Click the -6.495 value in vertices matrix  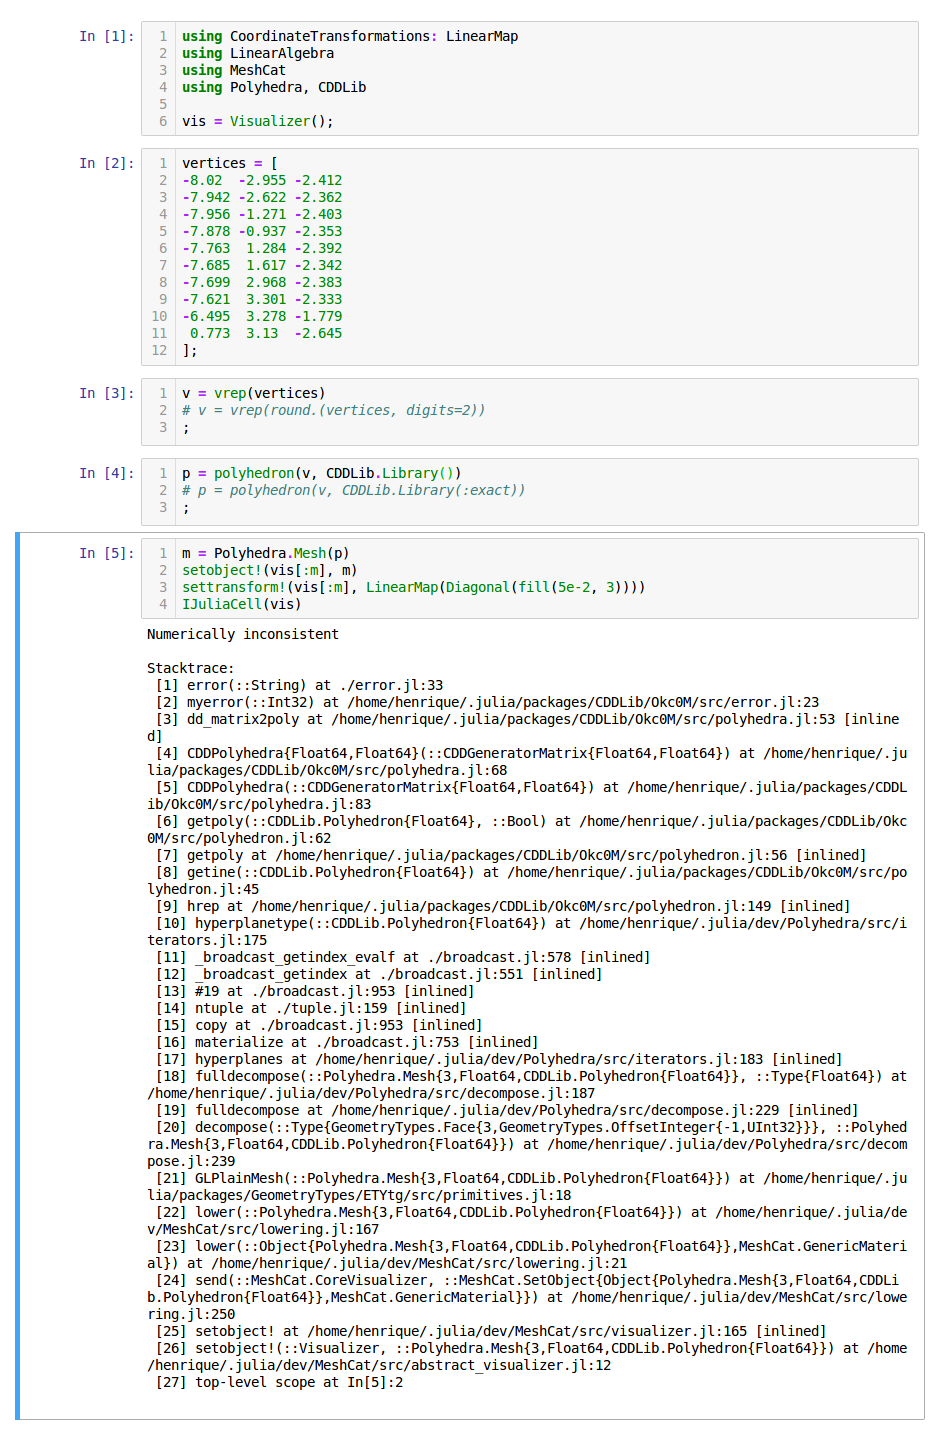coord(206,316)
